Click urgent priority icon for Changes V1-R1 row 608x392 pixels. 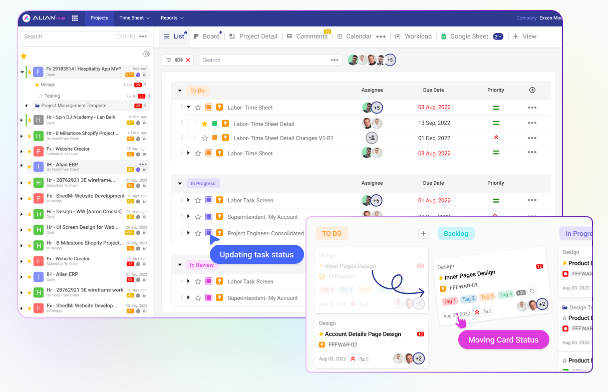(x=496, y=138)
